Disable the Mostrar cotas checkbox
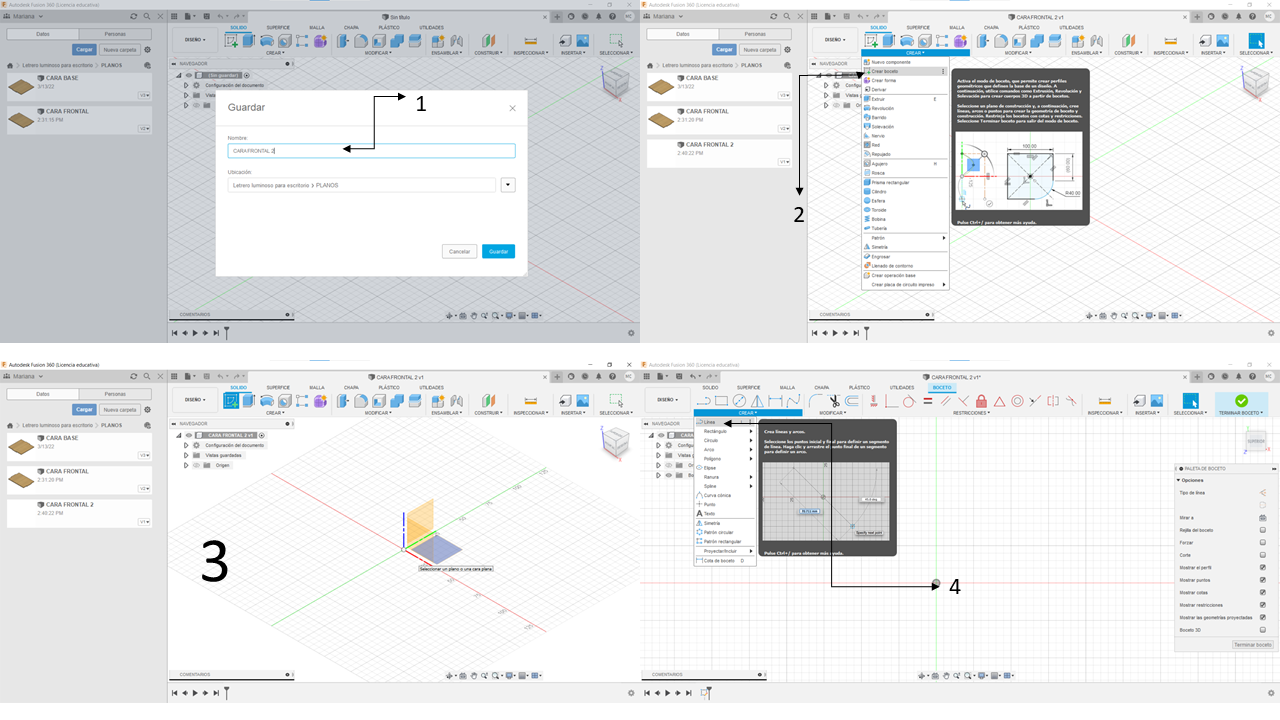 [x=1263, y=592]
